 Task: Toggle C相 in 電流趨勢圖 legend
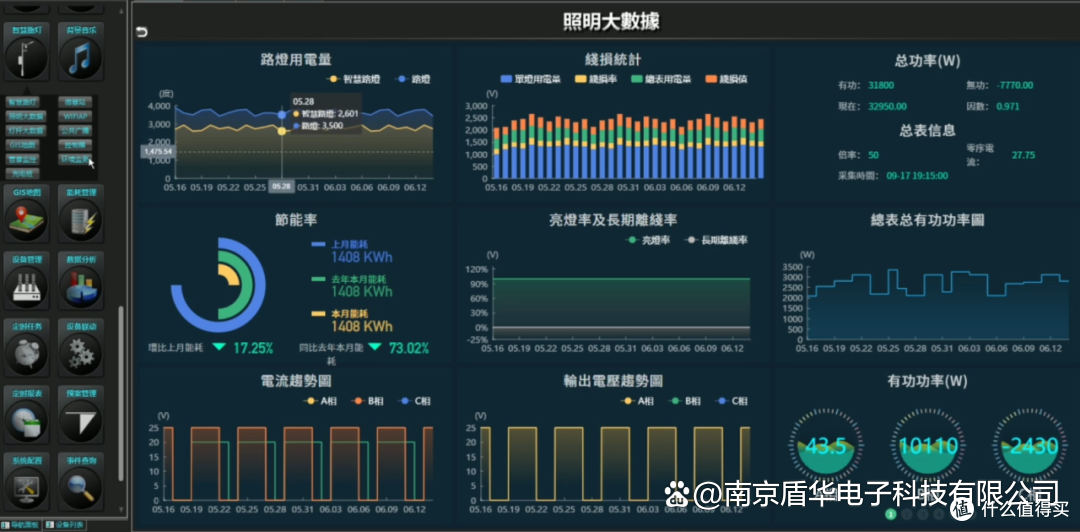point(414,401)
